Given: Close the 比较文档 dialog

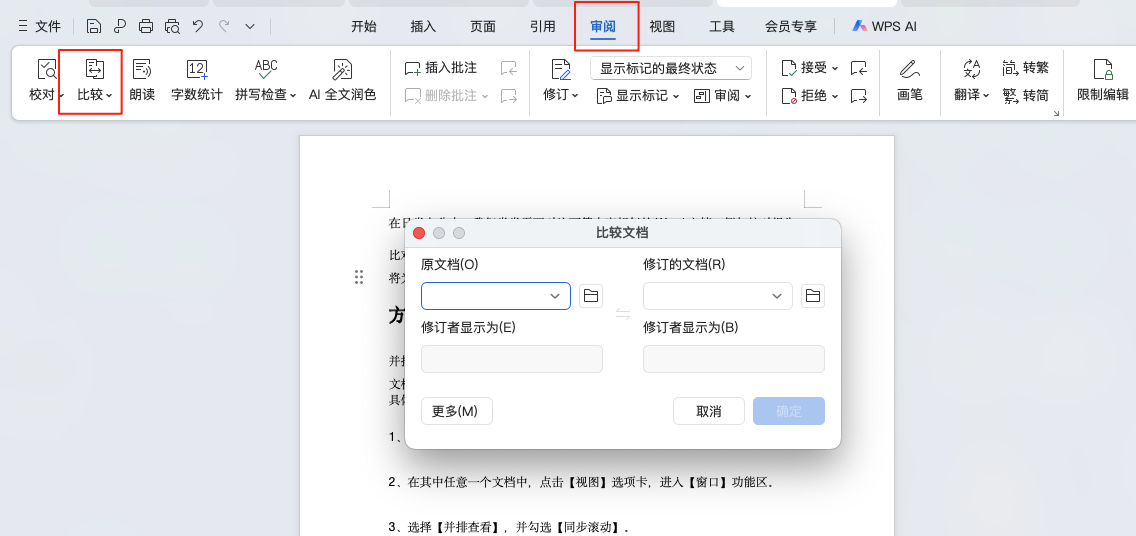Looking at the screenshot, I should (x=419, y=233).
